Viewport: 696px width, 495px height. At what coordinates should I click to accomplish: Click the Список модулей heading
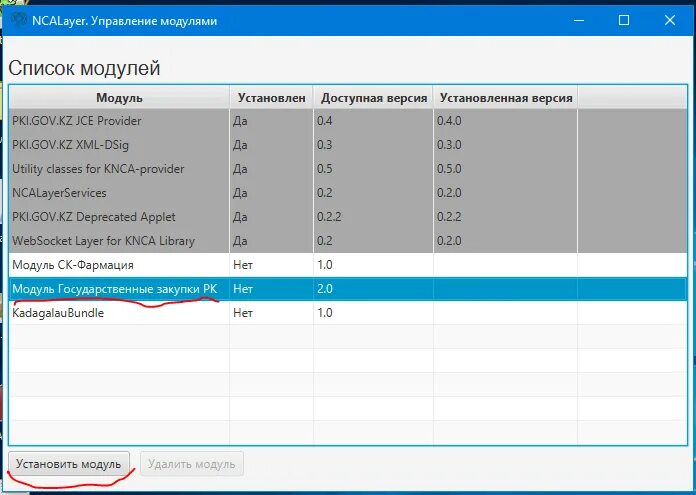pyautogui.click(x=84, y=68)
